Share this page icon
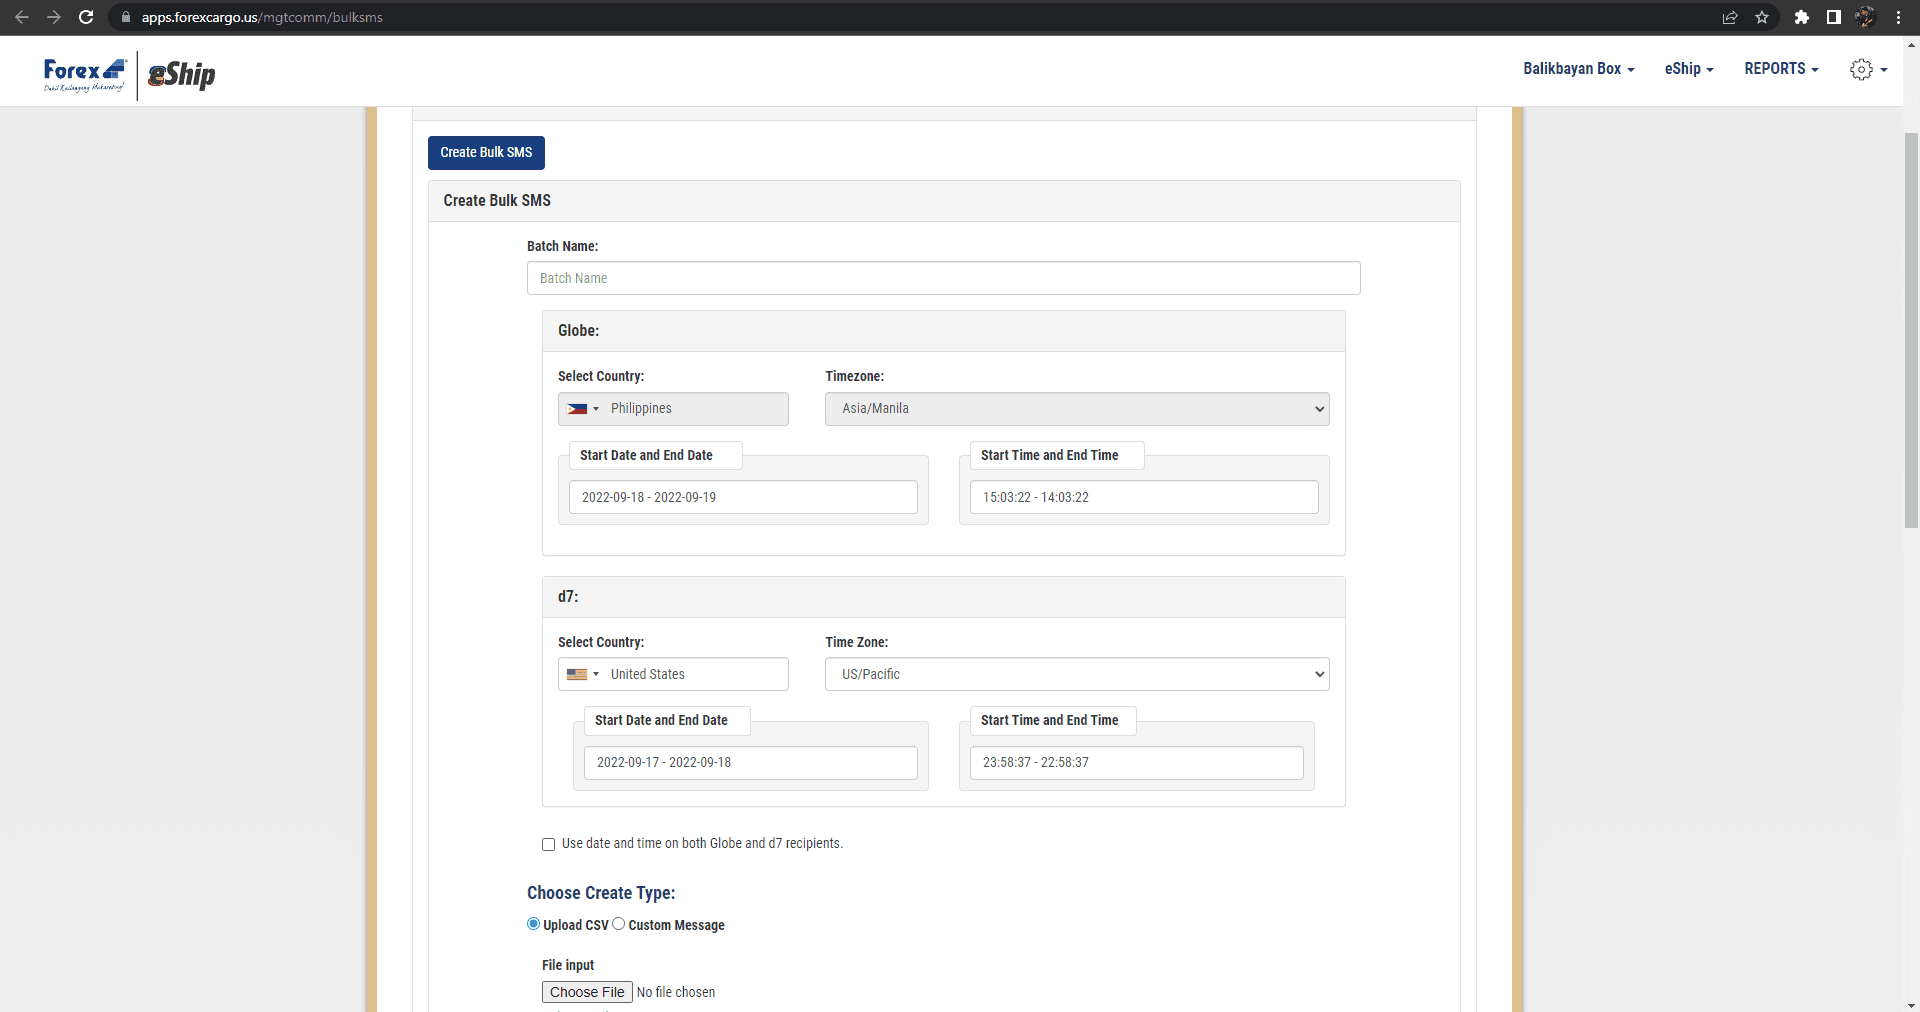Screen dimensions: 1920x1012 click(1730, 17)
